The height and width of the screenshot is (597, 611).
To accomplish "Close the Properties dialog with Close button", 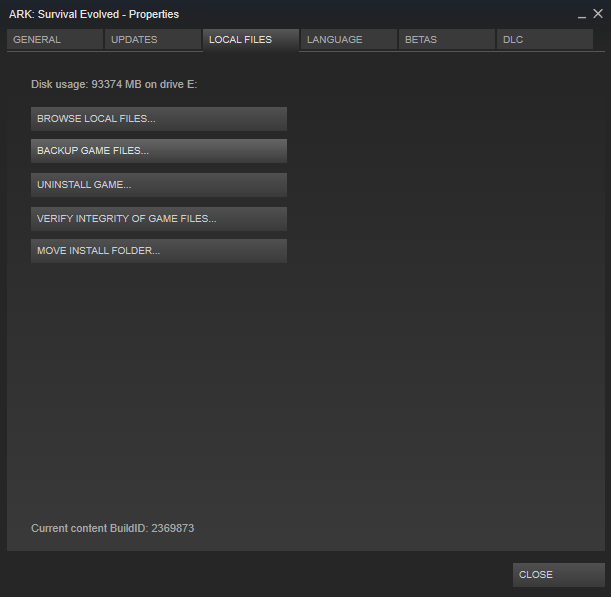I will [559, 575].
